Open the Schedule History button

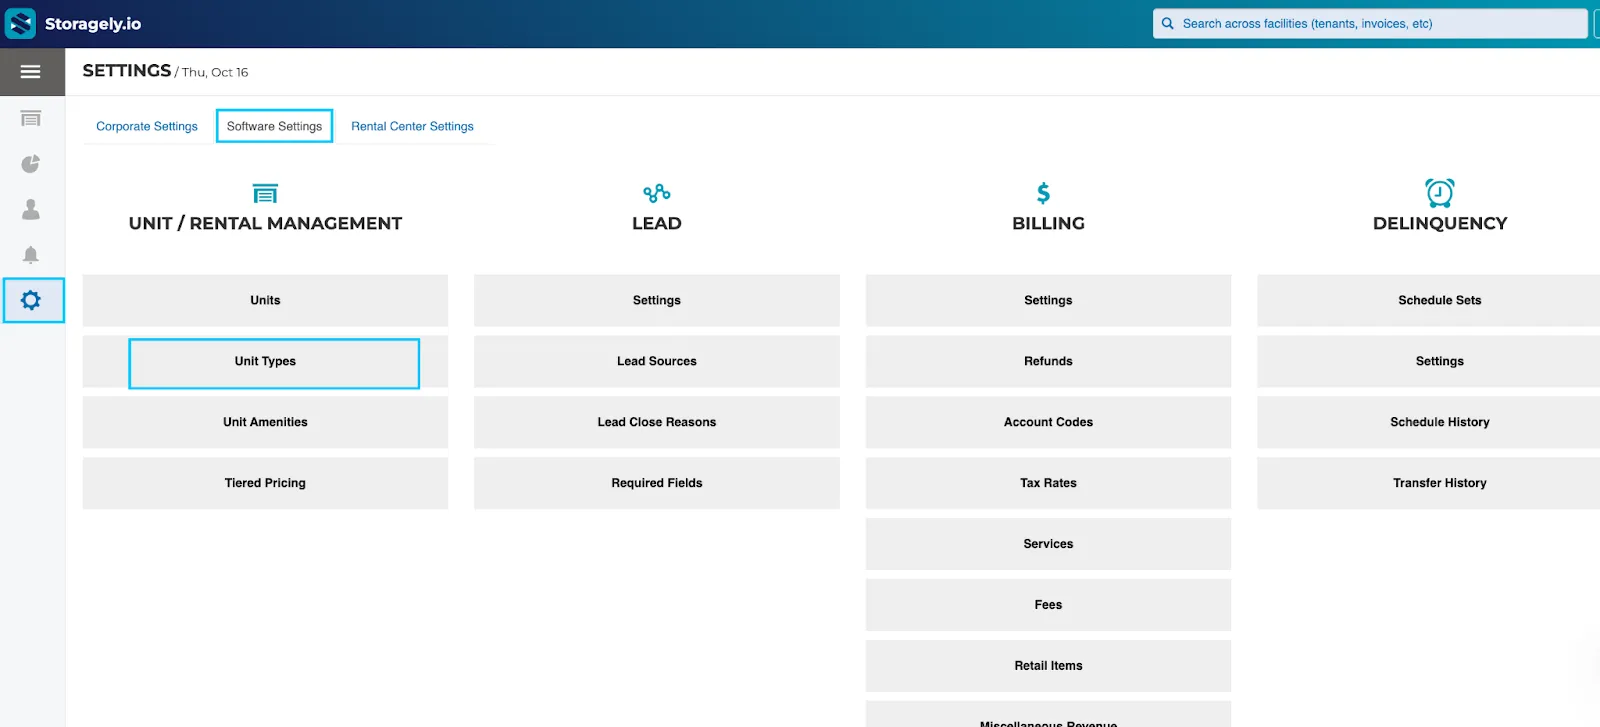[x=1429, y=422]
